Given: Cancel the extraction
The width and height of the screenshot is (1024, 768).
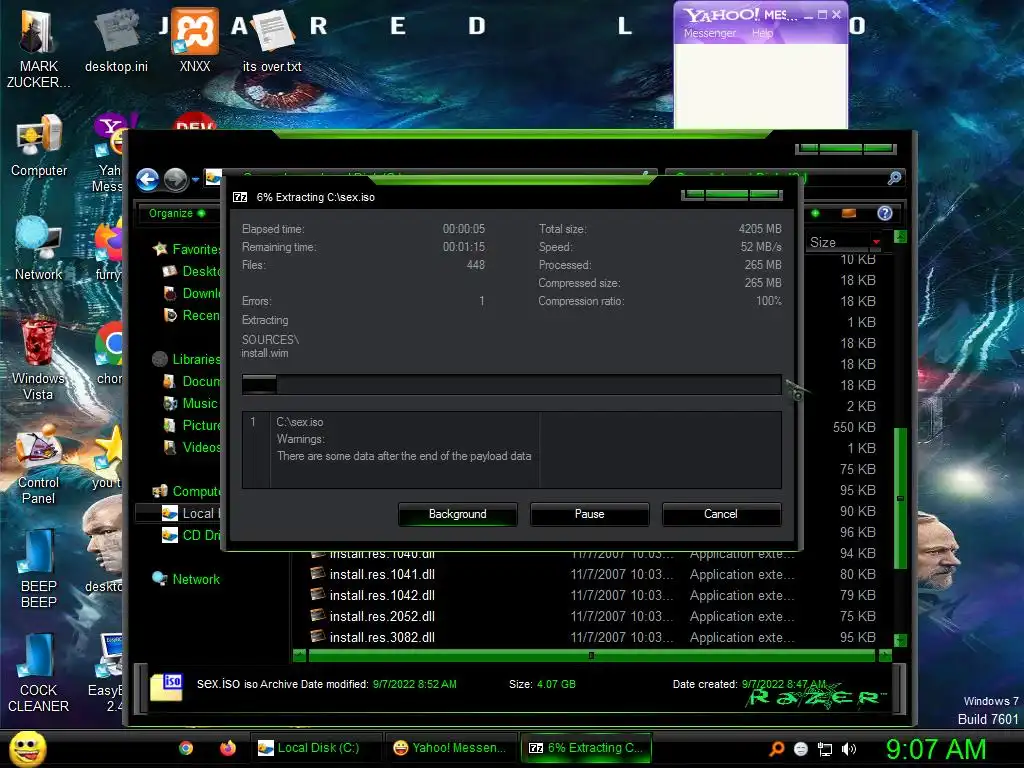Looking at the screenshot, I should point(721,514).
